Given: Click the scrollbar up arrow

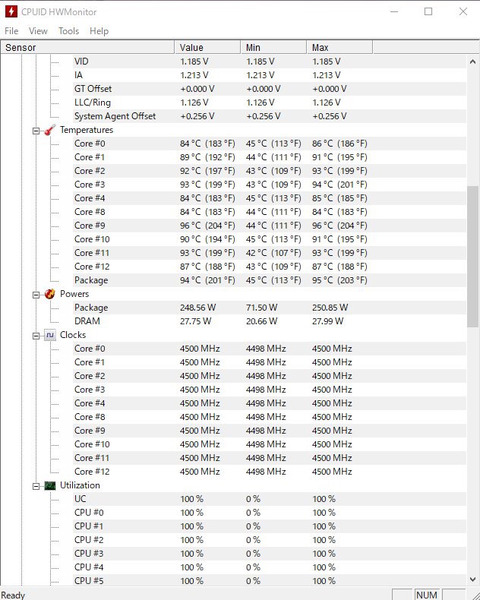Looking at the screenshot, I should pos(472,62).
